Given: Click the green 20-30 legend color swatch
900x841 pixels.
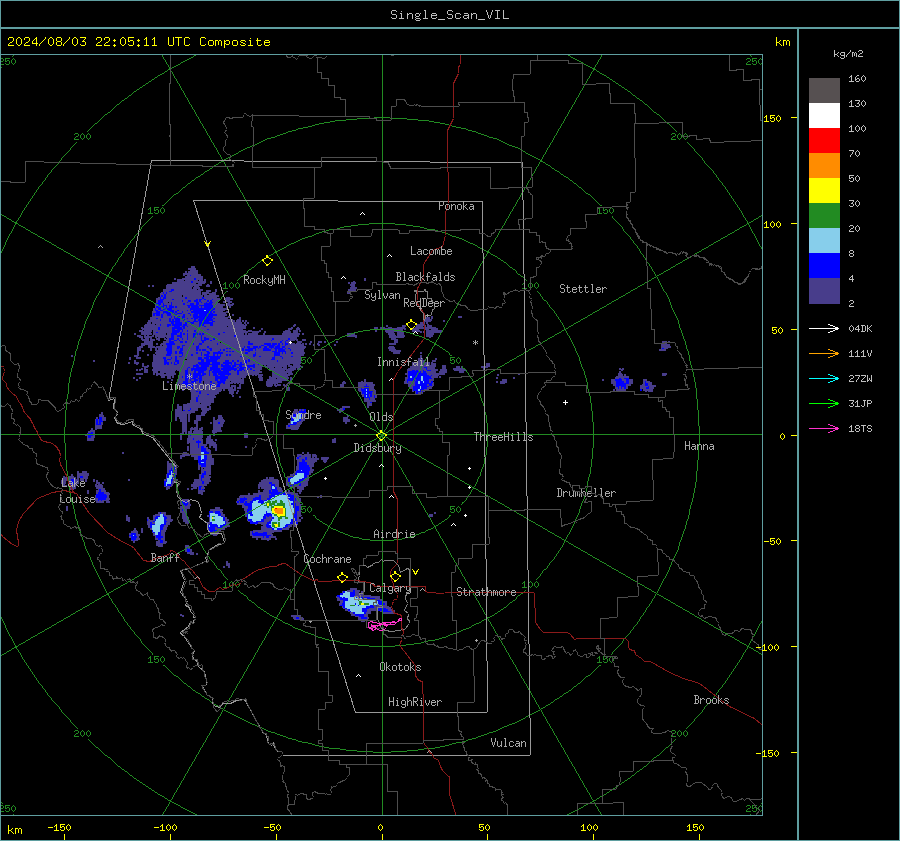Looking at the screenshot, I should [x=824, y=216].
